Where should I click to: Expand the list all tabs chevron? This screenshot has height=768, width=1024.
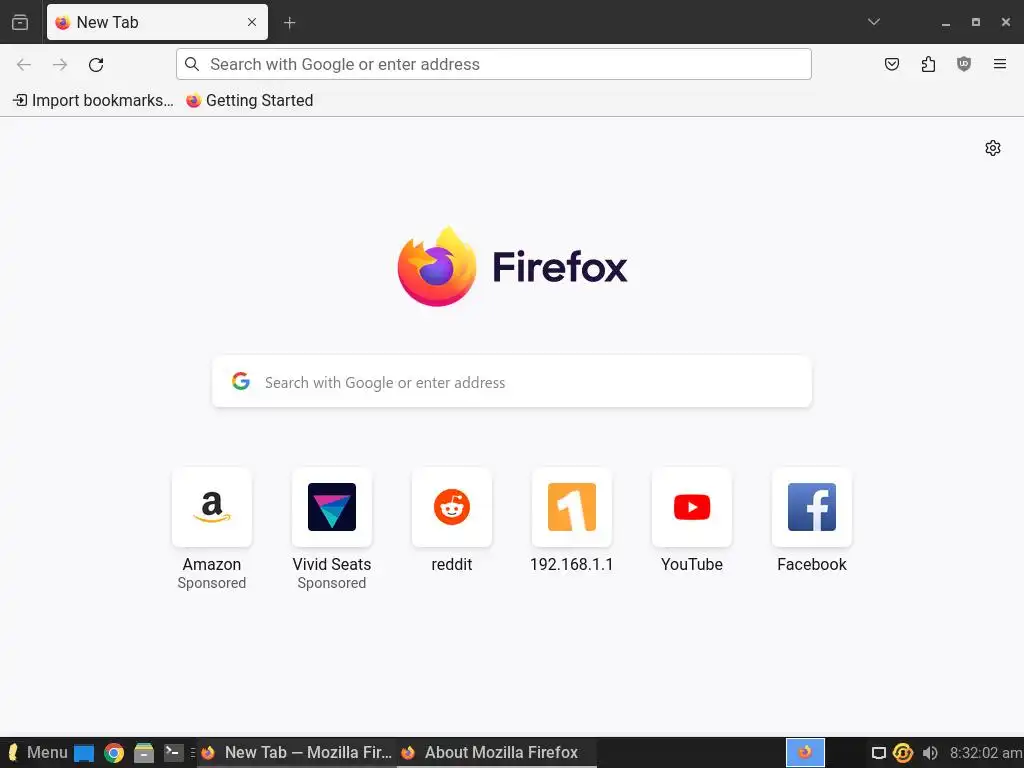pos(874,22)
